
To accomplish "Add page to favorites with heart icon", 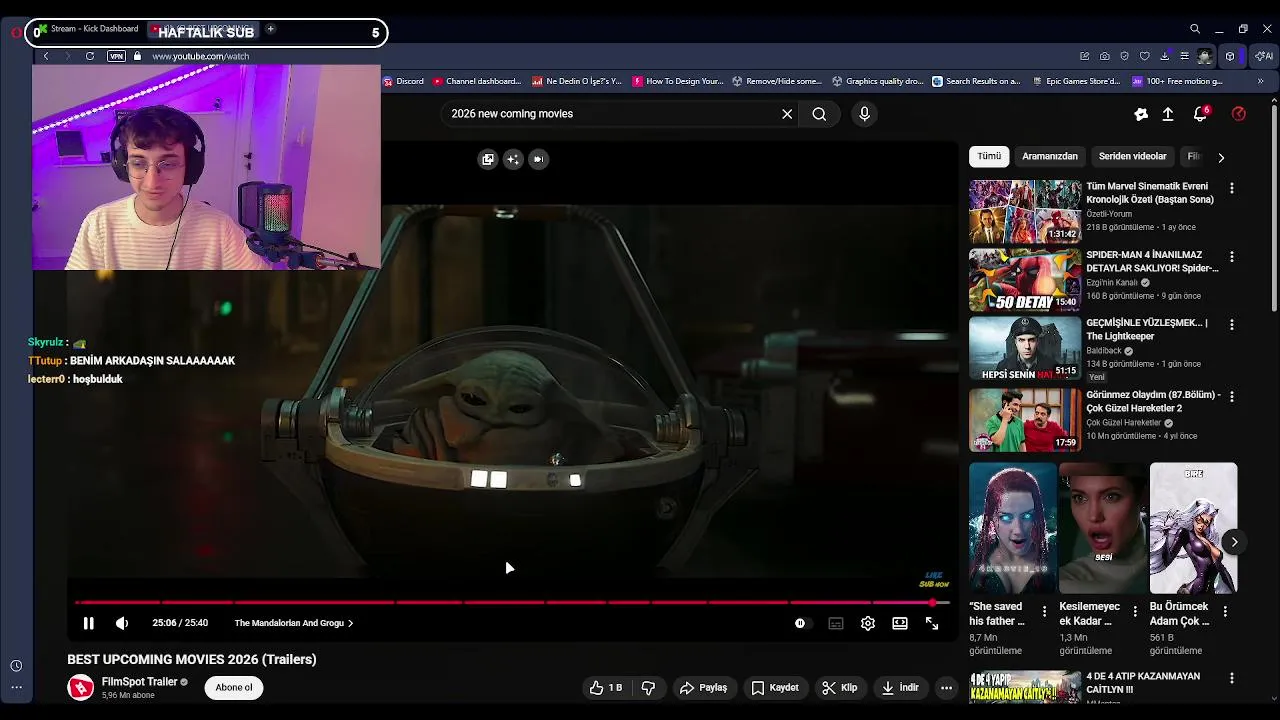I will pos(1145,56).
